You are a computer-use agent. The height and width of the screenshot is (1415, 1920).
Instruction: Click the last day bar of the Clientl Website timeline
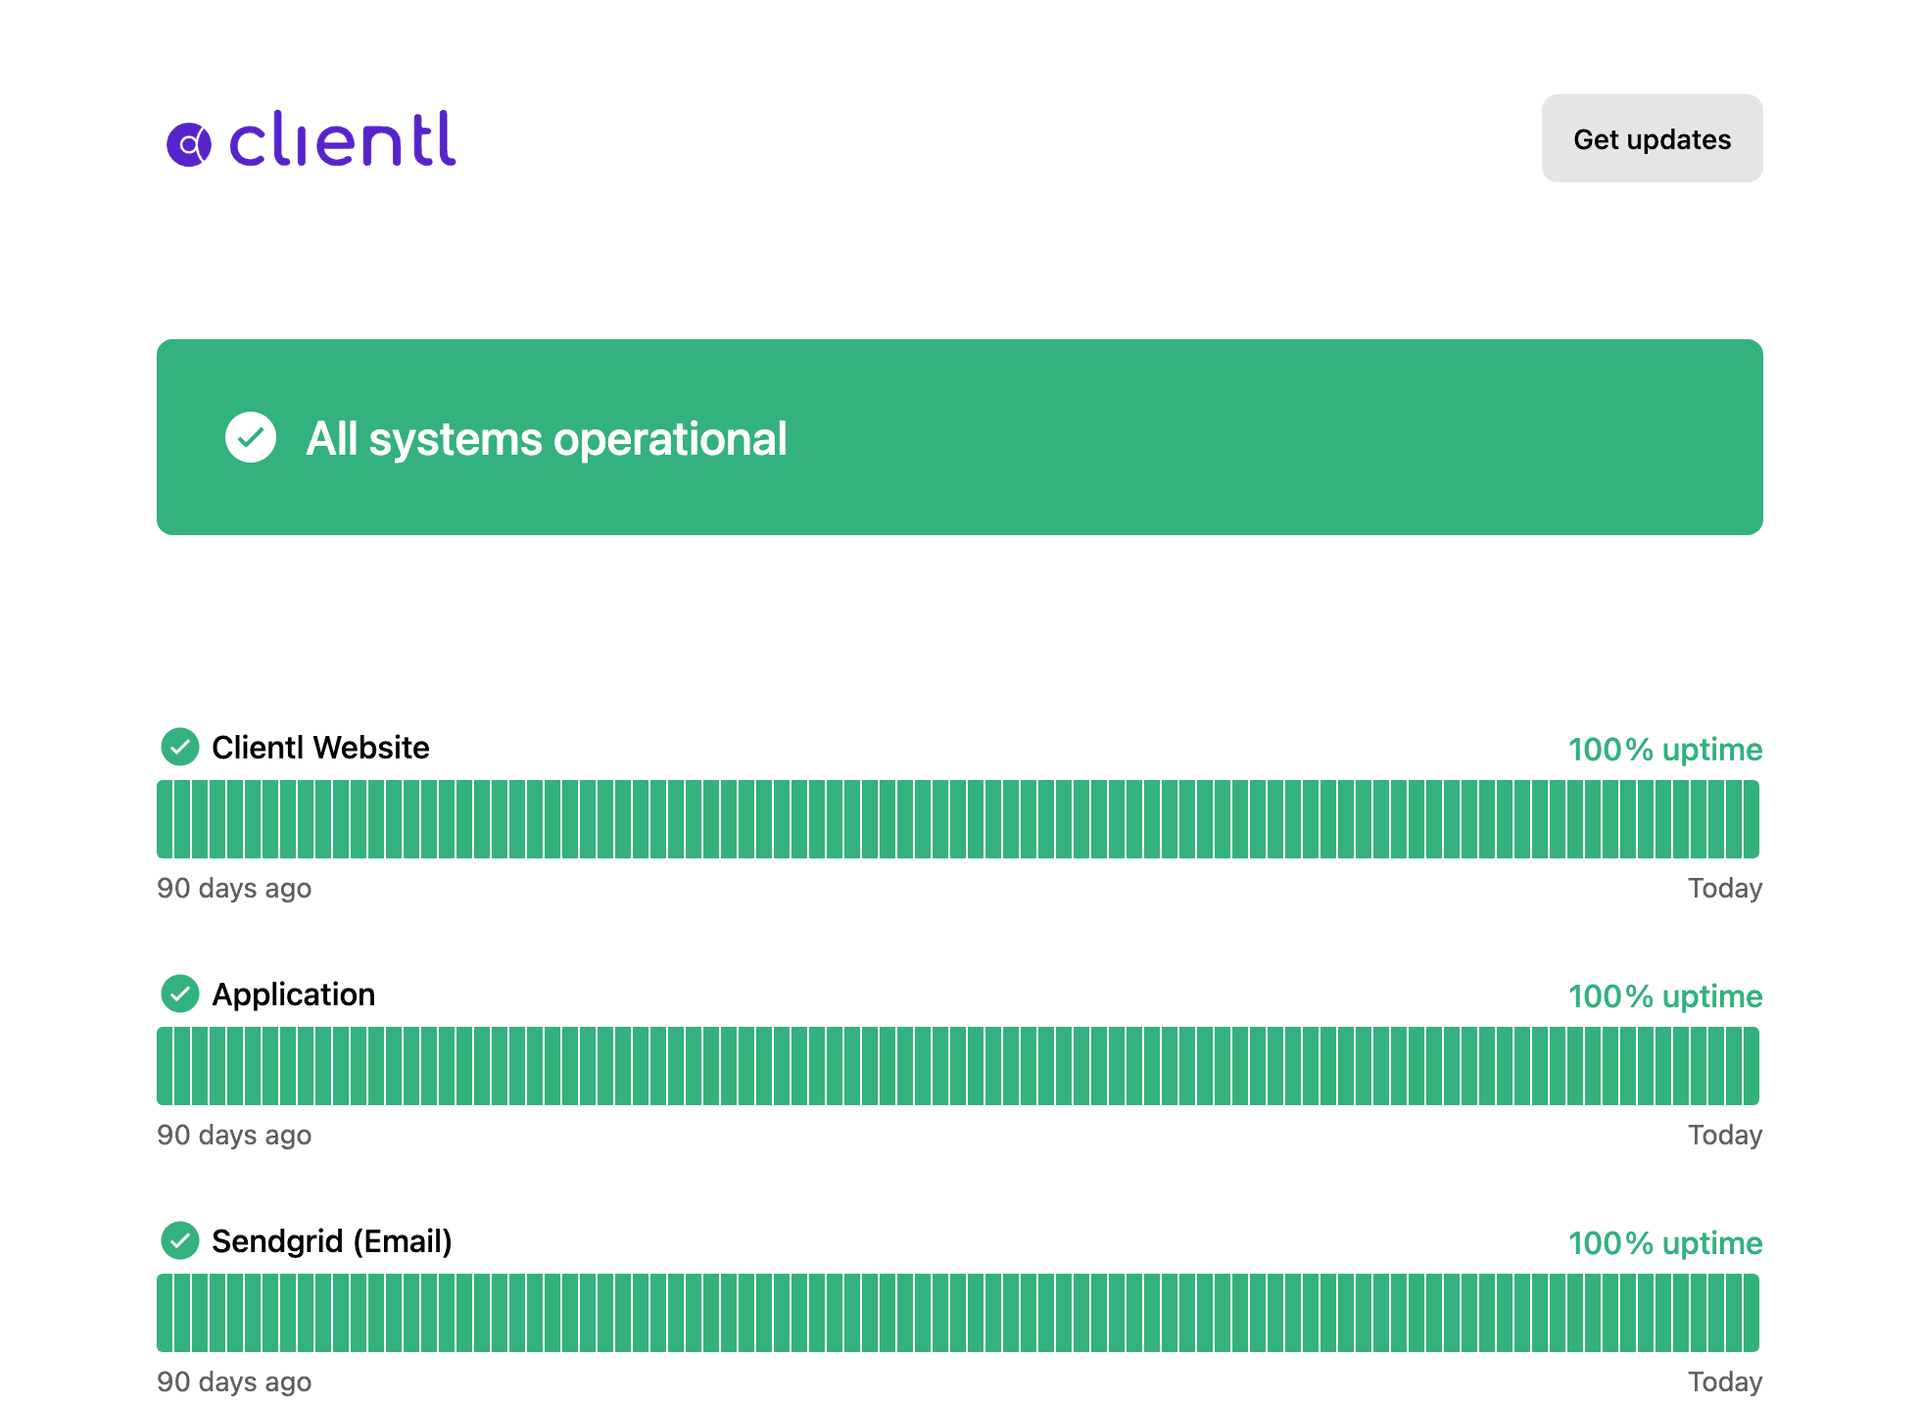(x=1751, y=819)
